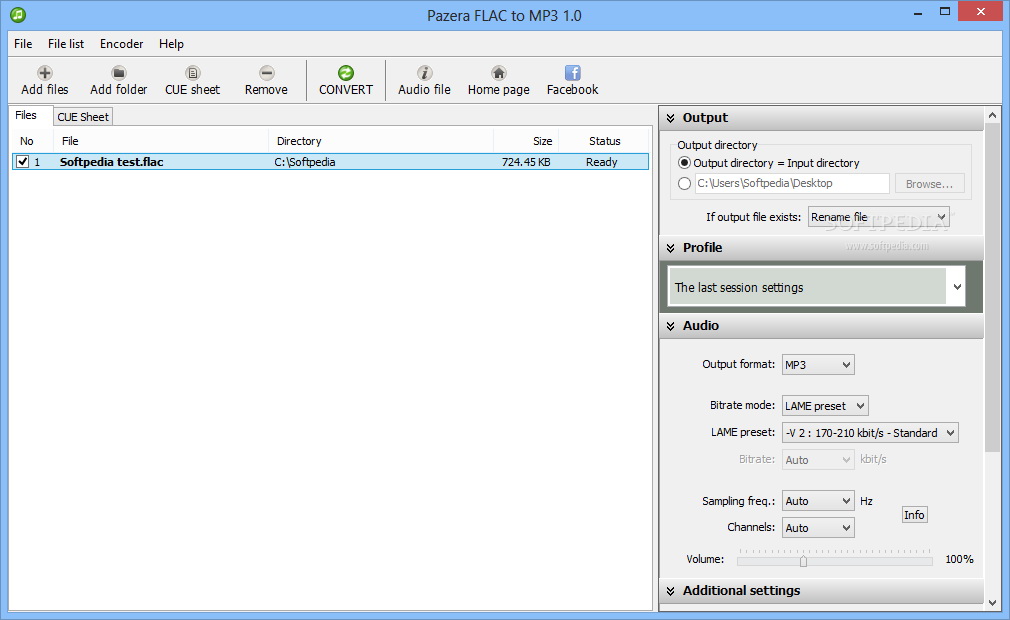Click the Add folder toolbar icon
Image resolution: width=1010 pixels, height=620 pixels.
tap(119, 73)
